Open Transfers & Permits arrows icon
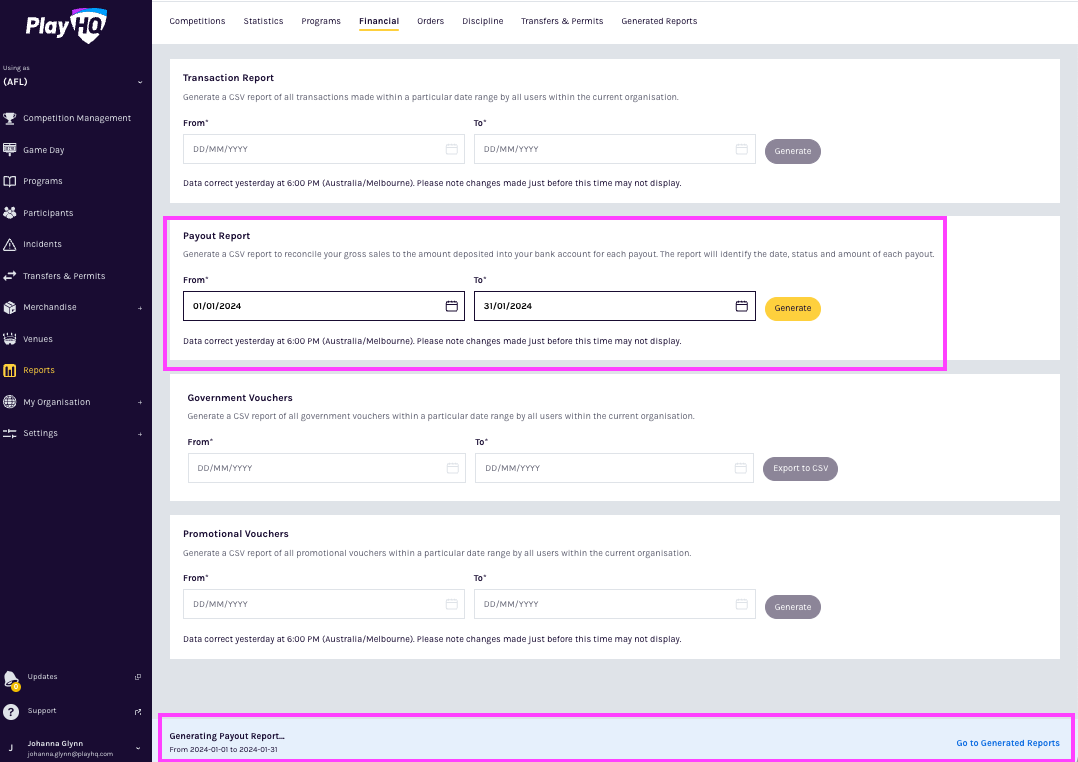Viewport: 1078px width, 762px height. pos(10,276)
